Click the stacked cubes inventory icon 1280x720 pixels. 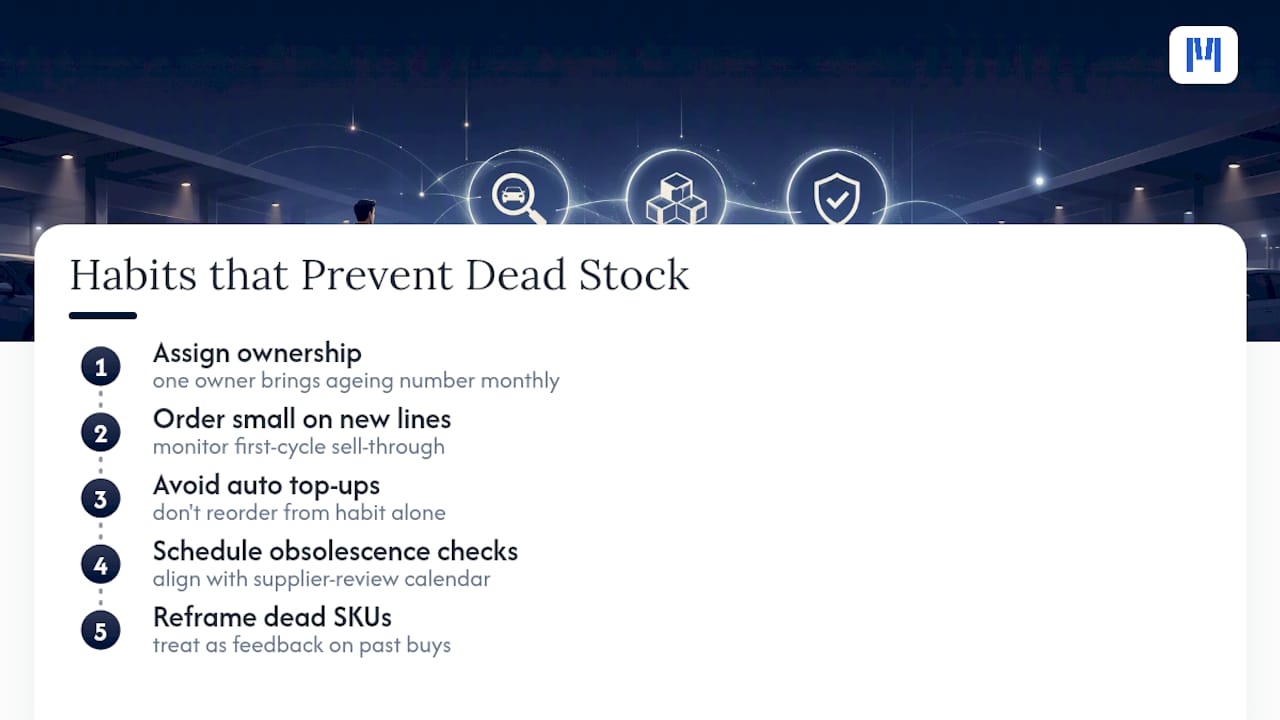(x=676, y=198)
